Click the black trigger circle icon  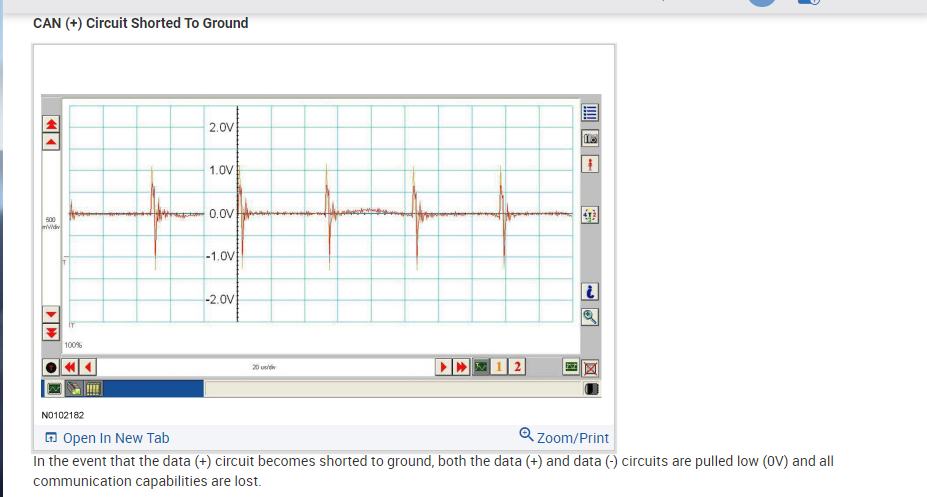click(51, 368)
